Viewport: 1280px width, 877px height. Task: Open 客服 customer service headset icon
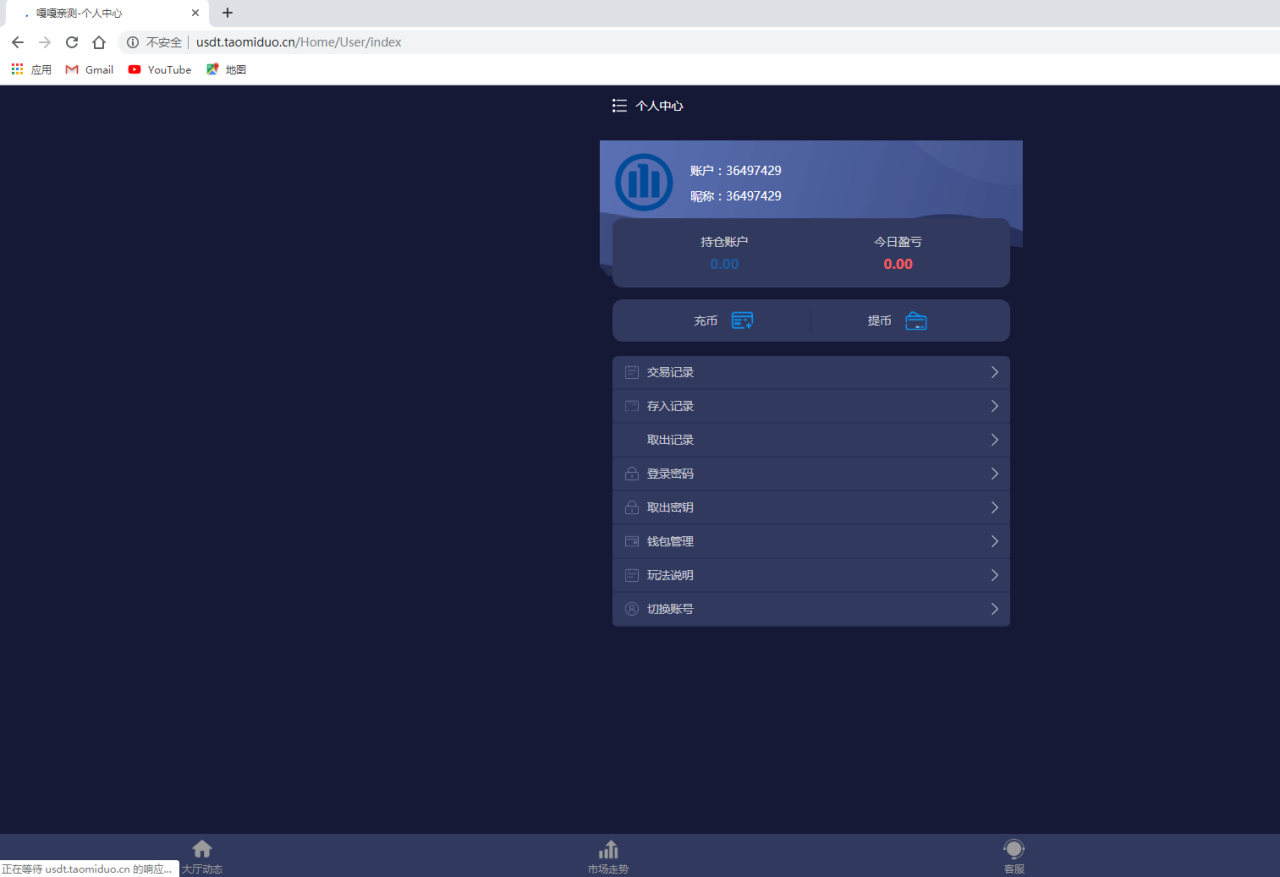(1014, 850)
